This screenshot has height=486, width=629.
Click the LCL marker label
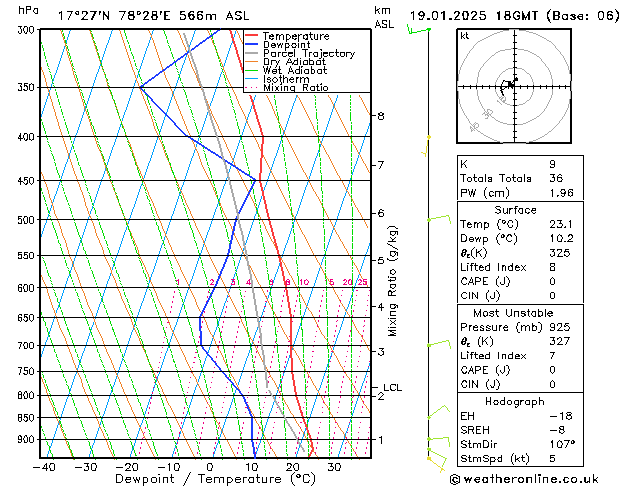pyautogui.click(x=392, y=388)
